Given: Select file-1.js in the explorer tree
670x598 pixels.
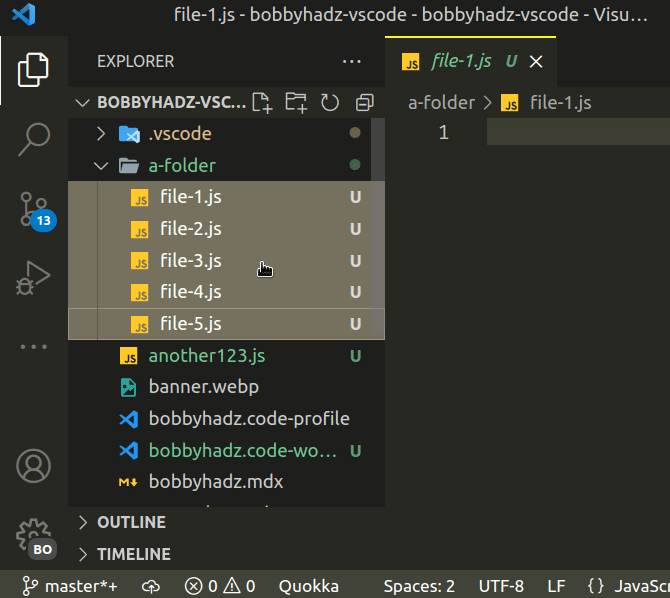Looking at the screenshot, I should [x=226, y=197].
